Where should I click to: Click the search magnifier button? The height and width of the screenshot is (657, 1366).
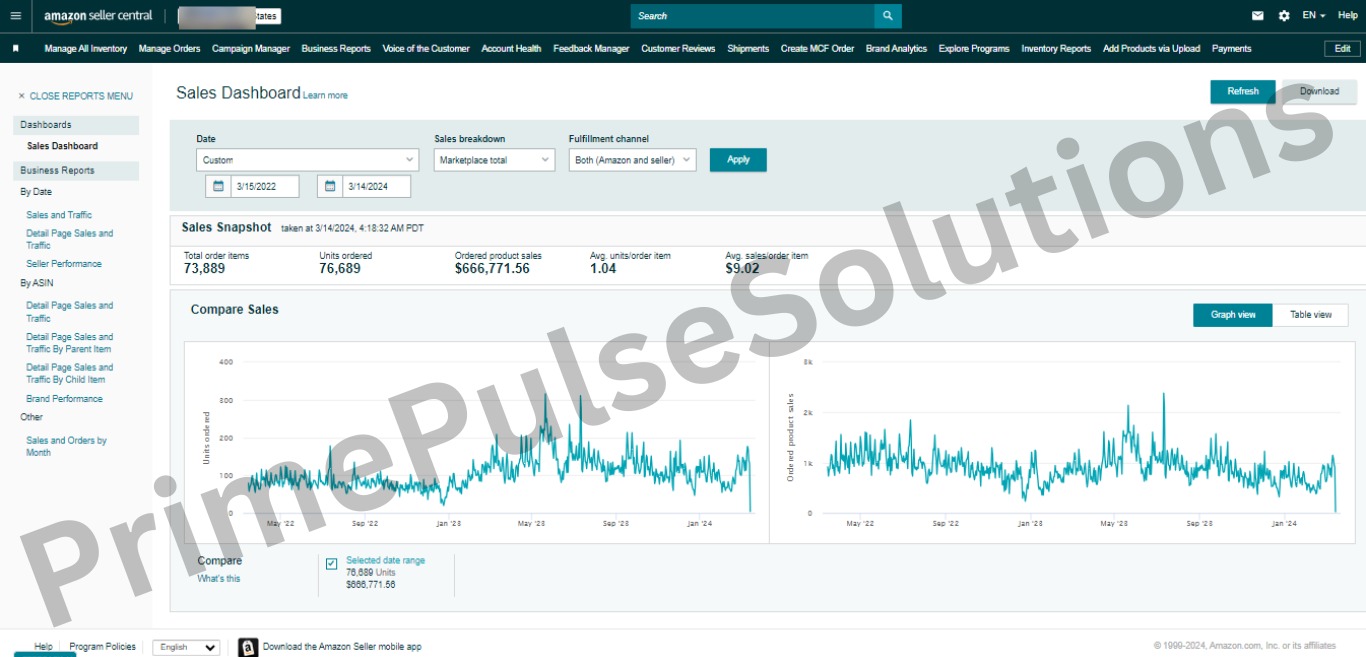coord(887,16)
